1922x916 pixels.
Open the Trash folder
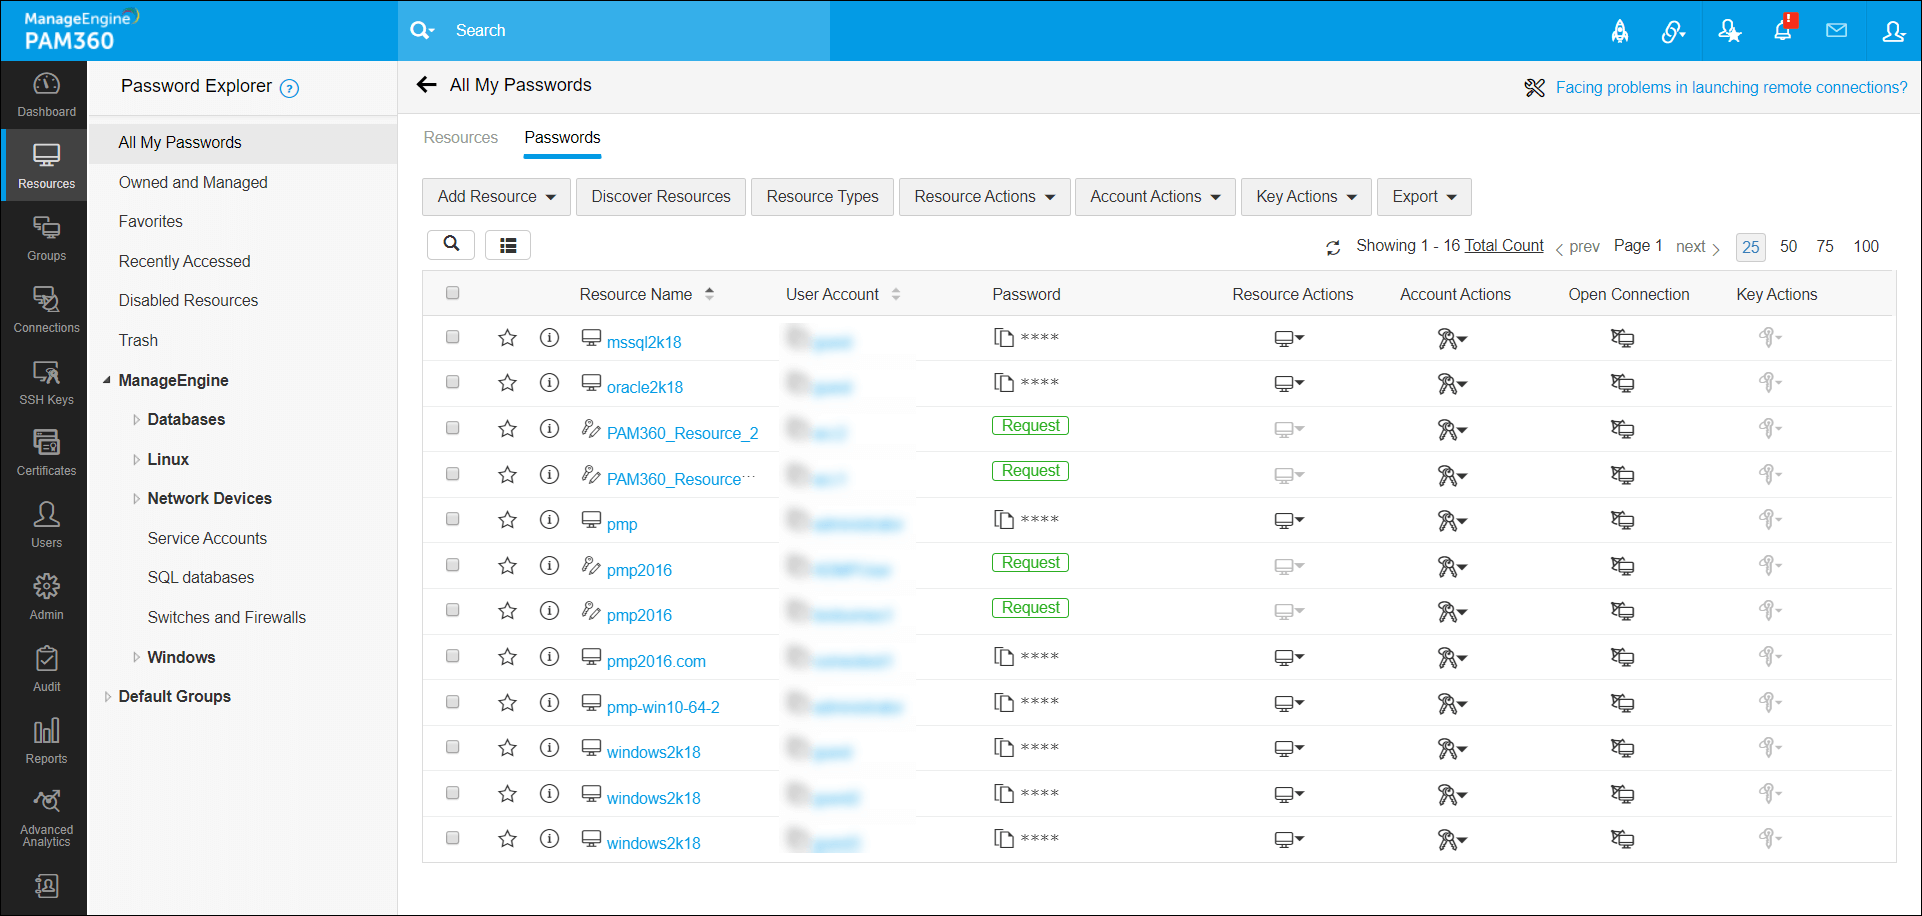[x=138, y=340]
